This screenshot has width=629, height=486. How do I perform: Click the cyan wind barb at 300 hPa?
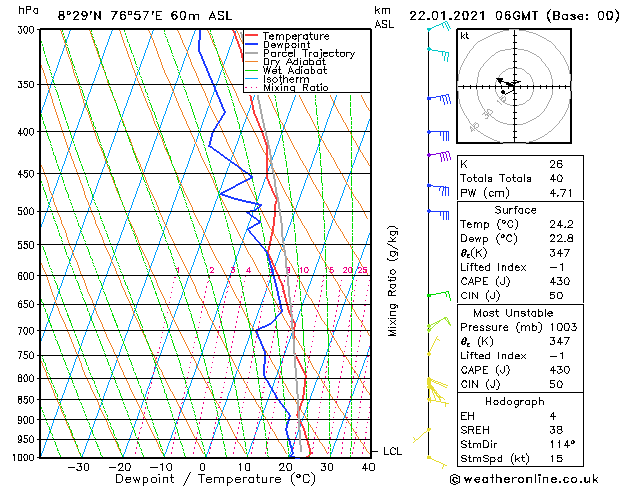tap(440, 26)
